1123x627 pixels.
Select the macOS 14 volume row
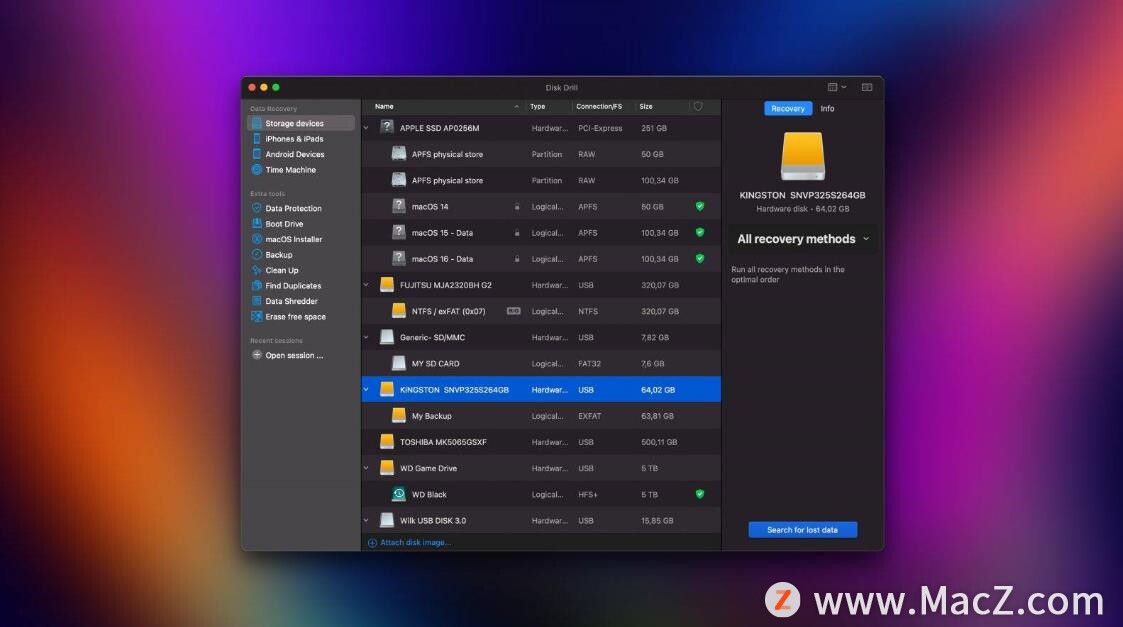541,206
